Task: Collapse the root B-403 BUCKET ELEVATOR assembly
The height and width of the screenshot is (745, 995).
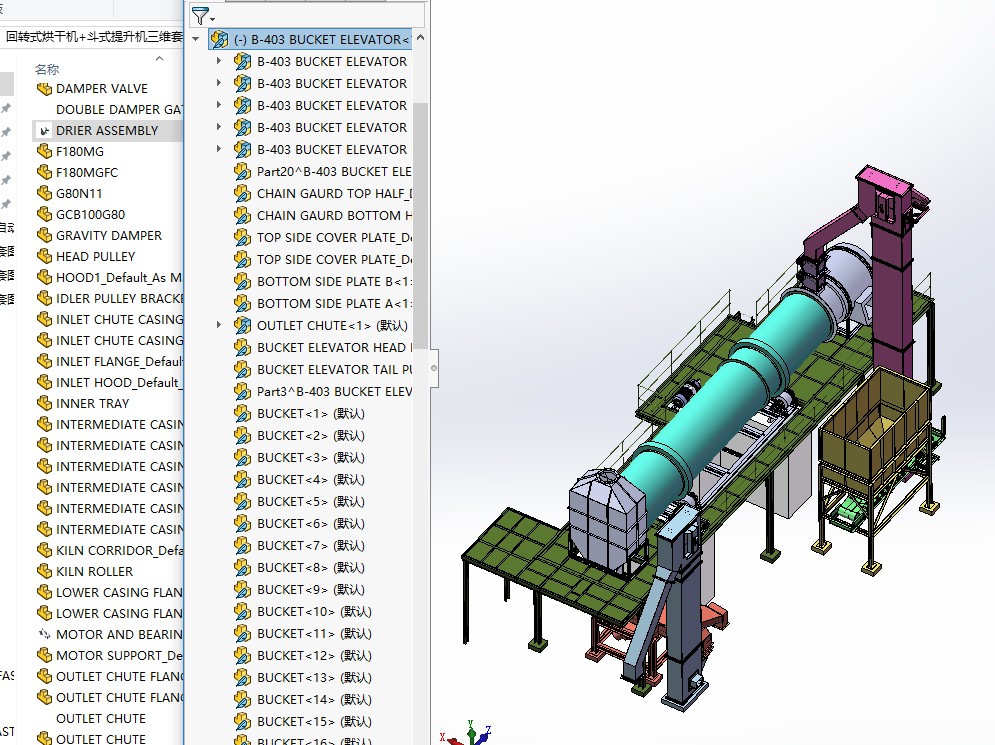Action: point(195,40)
